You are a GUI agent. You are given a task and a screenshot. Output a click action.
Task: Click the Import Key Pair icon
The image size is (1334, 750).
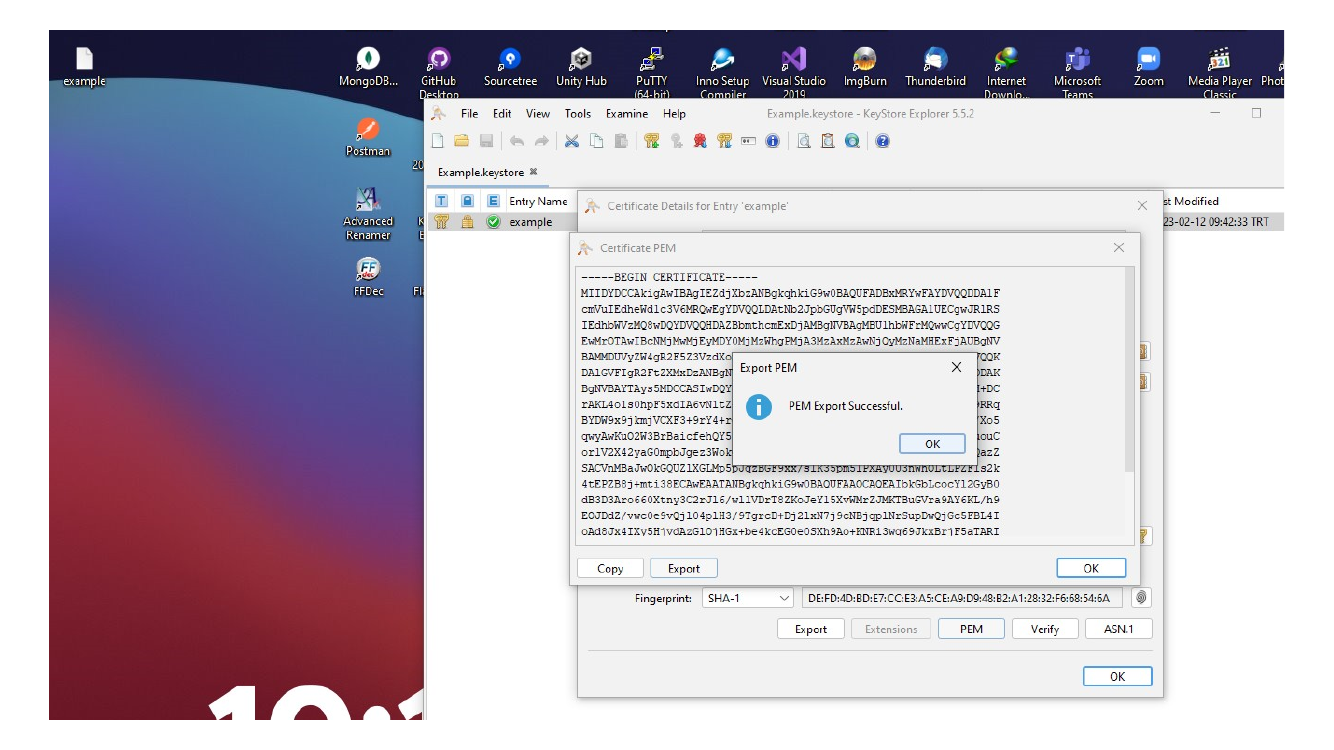tap(724, 141)
